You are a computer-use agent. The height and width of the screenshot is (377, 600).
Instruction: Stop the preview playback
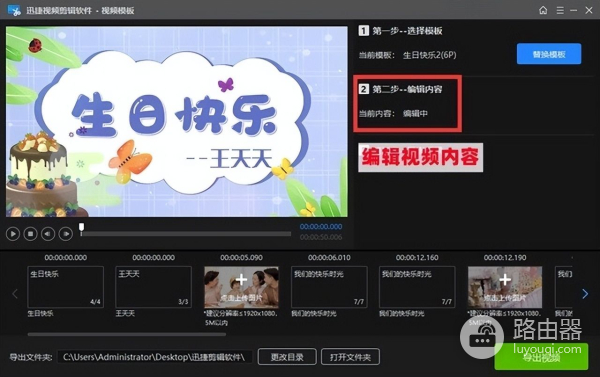pyautogui.click(x=30, y=233)
